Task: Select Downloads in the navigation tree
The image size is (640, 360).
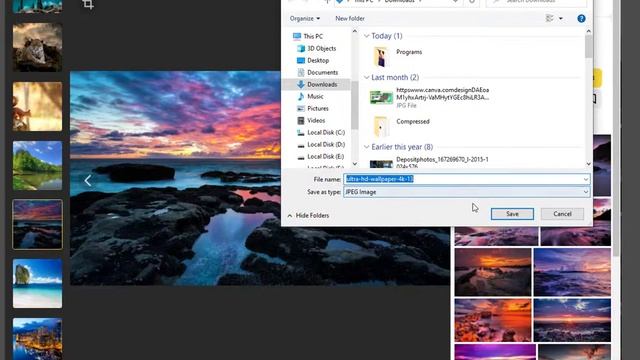Action: tap(322, 84)
